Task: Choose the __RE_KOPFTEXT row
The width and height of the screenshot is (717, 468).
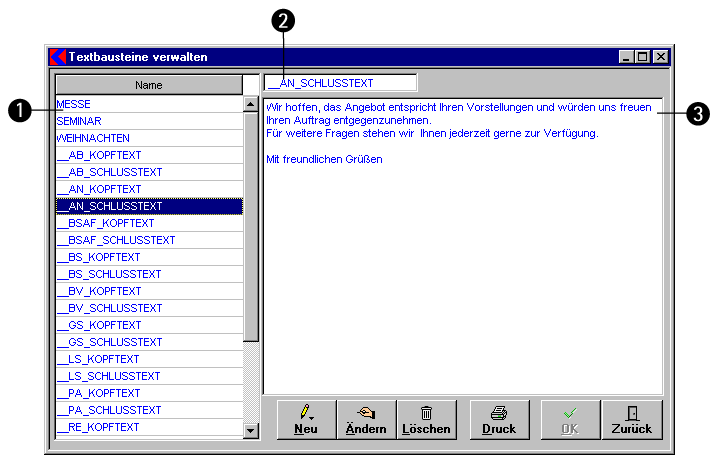Action: (149, 427)
